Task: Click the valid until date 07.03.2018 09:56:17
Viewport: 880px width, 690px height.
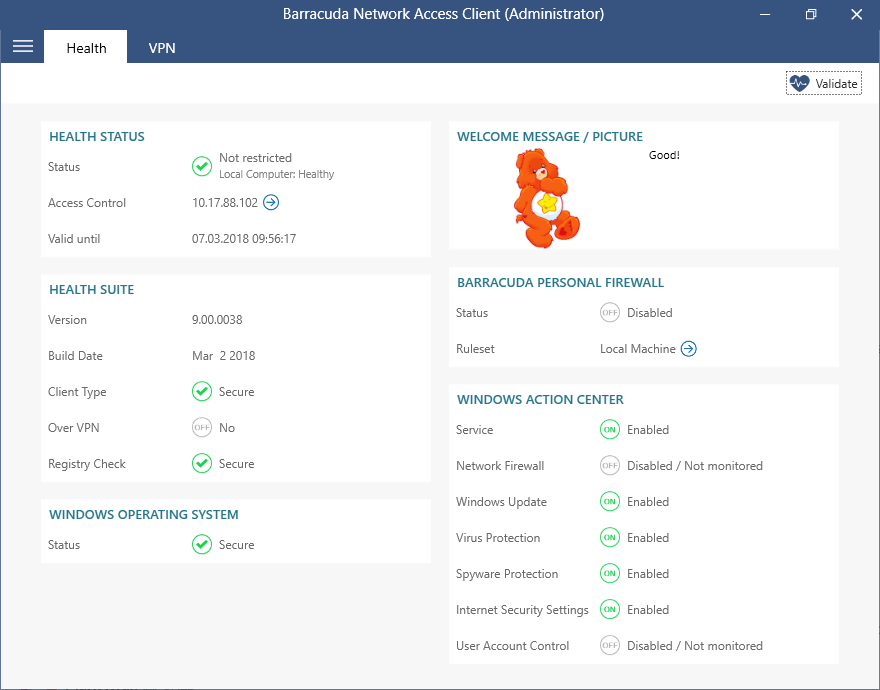Action: pyautogui.click(x=244, y=239)
